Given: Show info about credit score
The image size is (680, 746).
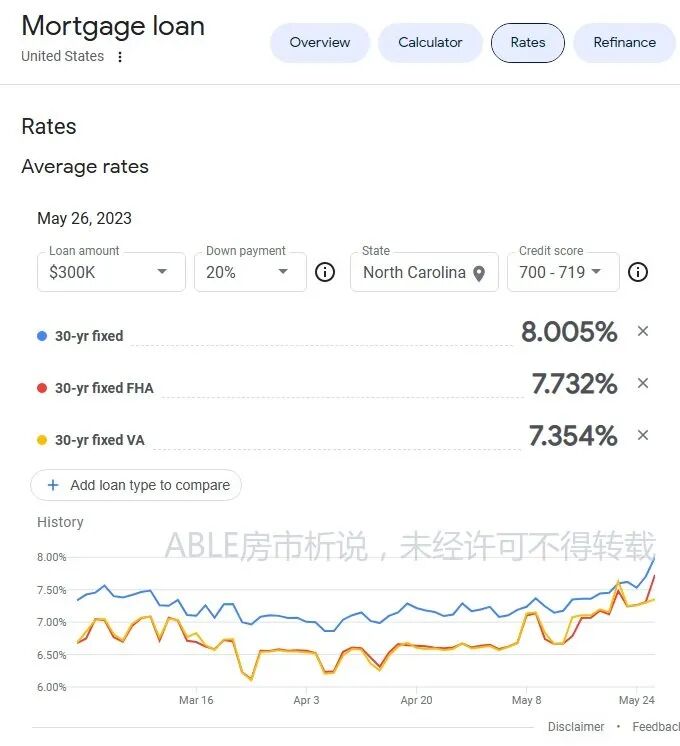Looking at the screenshot, I should (638, 272).
